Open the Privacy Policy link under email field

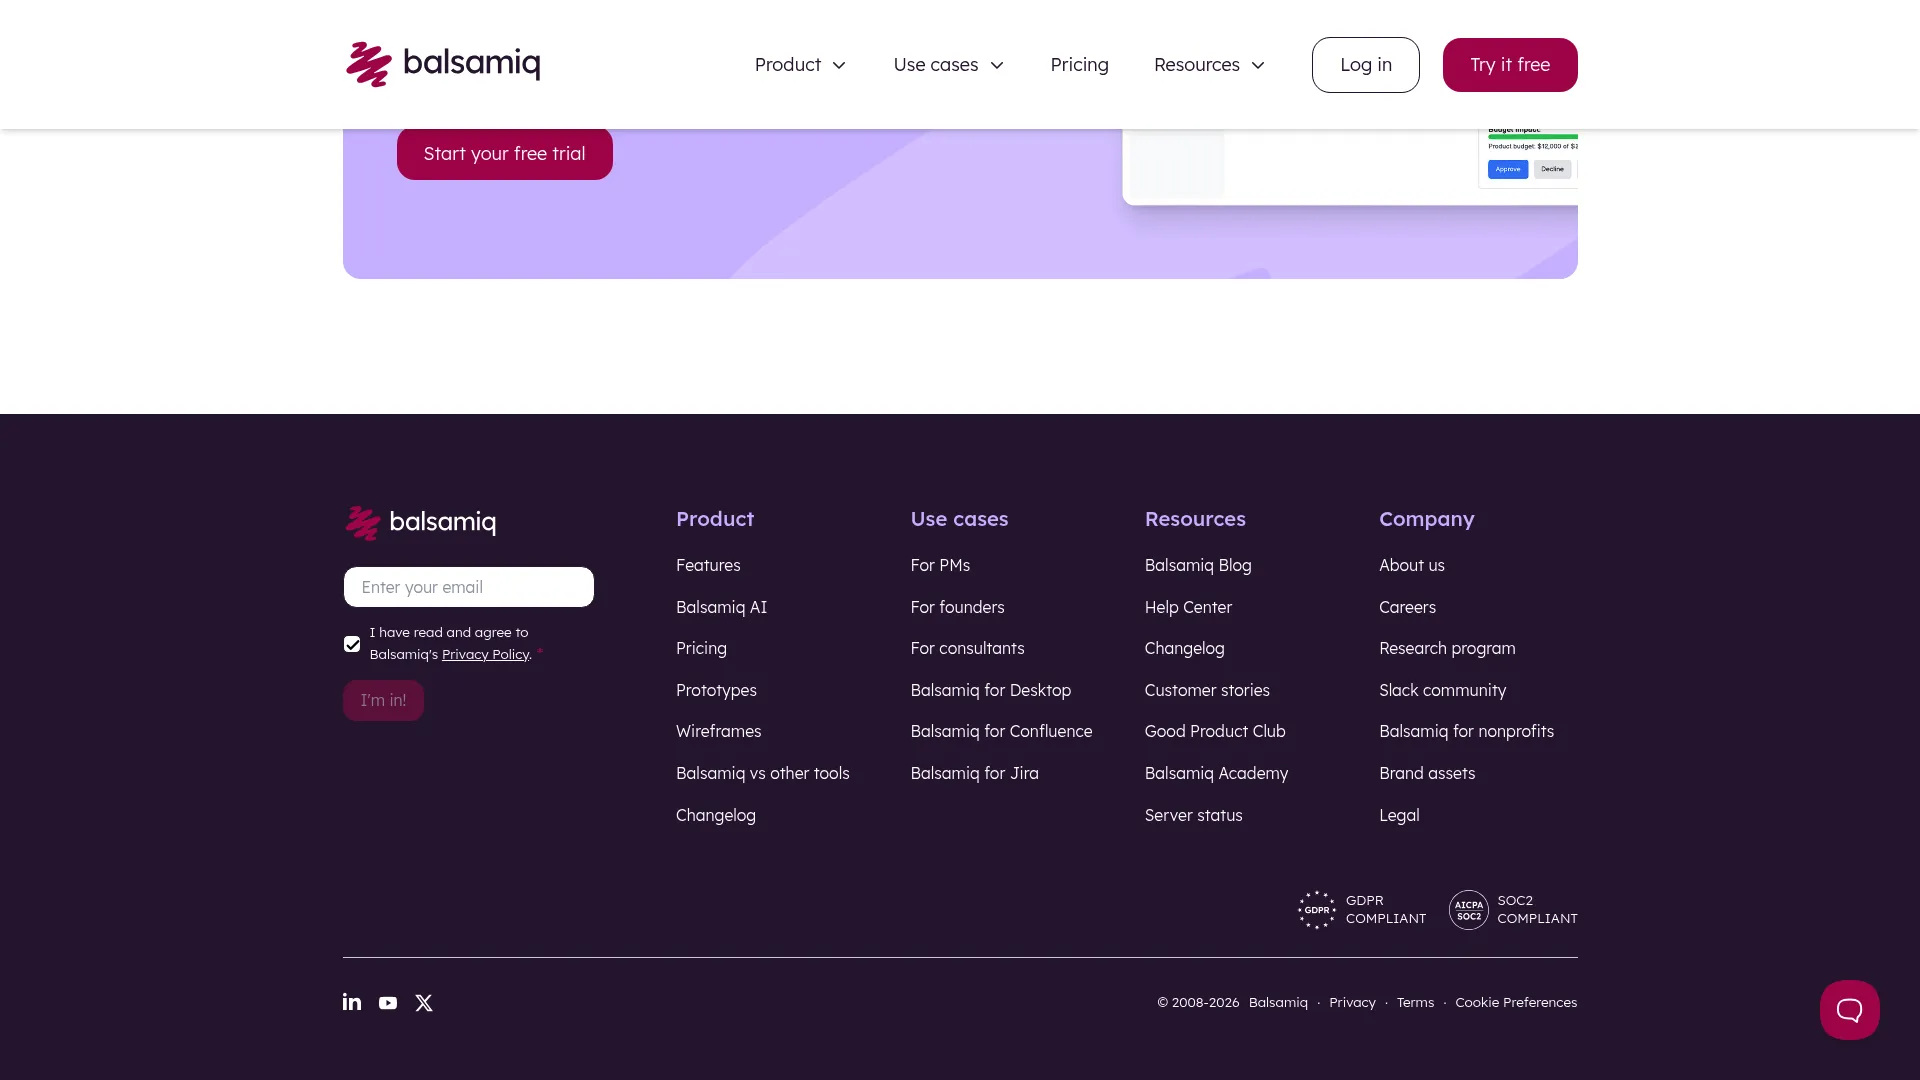(x=485, y=654)
